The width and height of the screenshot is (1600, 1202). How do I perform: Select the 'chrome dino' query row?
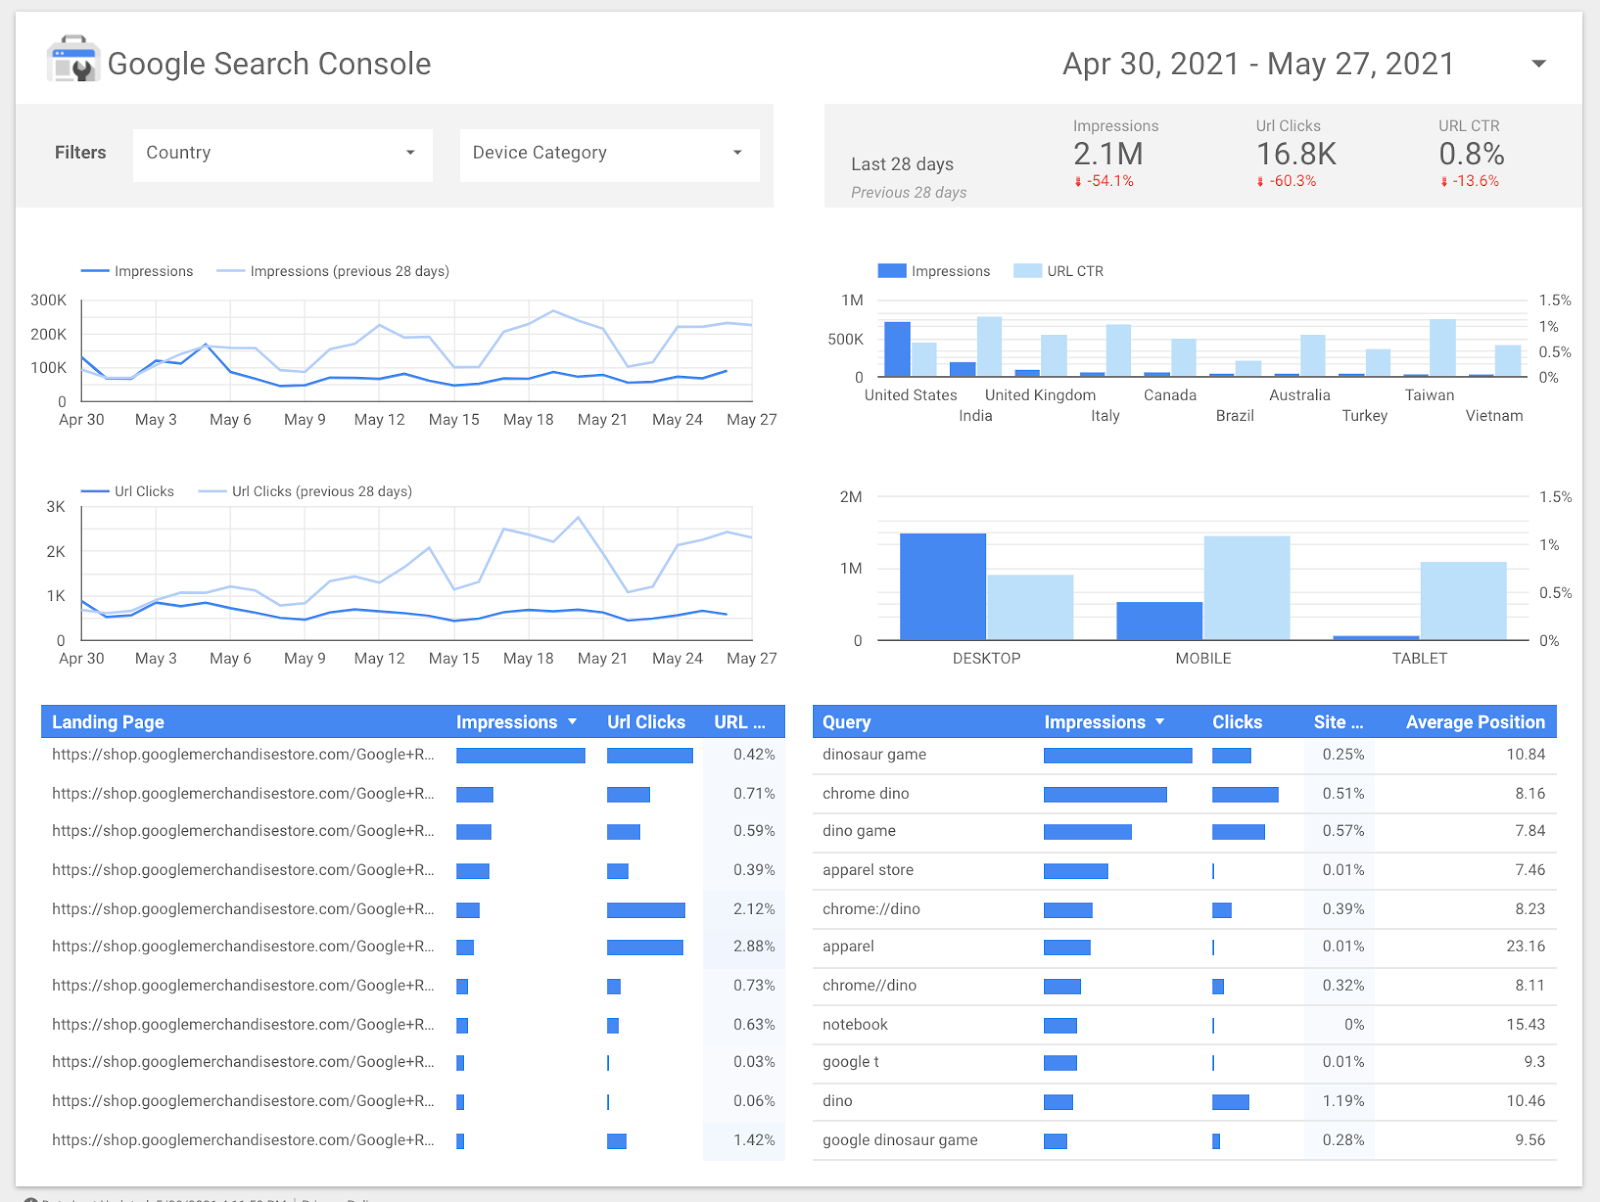(866, 794)
